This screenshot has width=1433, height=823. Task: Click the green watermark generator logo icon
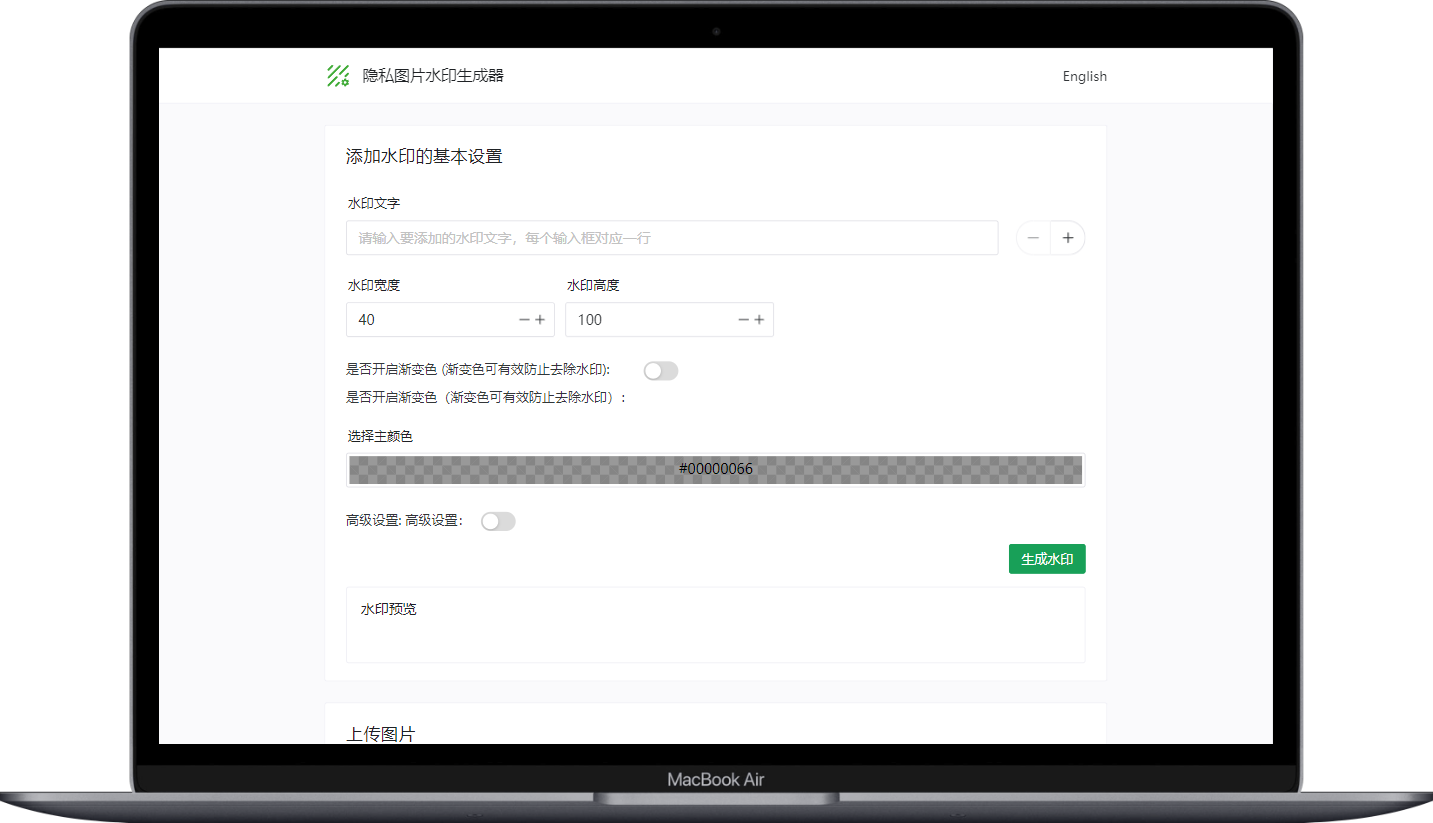338,76
